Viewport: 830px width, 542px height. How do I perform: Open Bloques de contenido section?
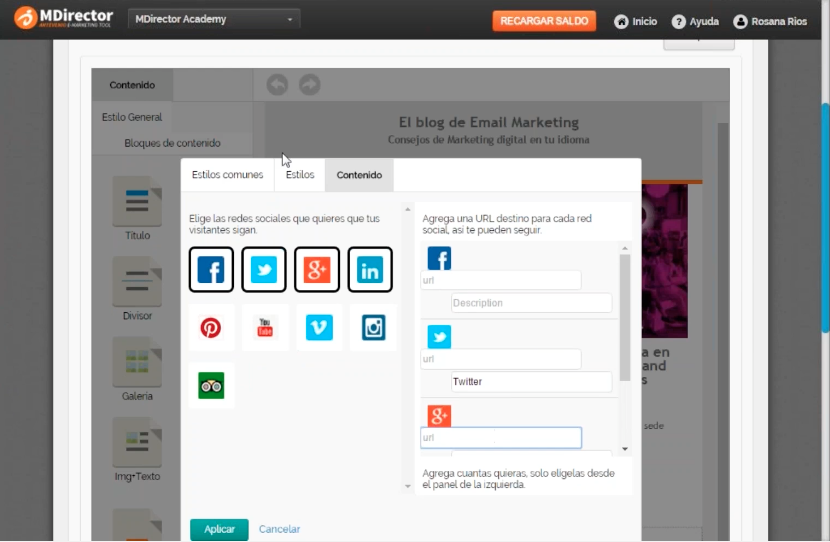click(172, 143)
